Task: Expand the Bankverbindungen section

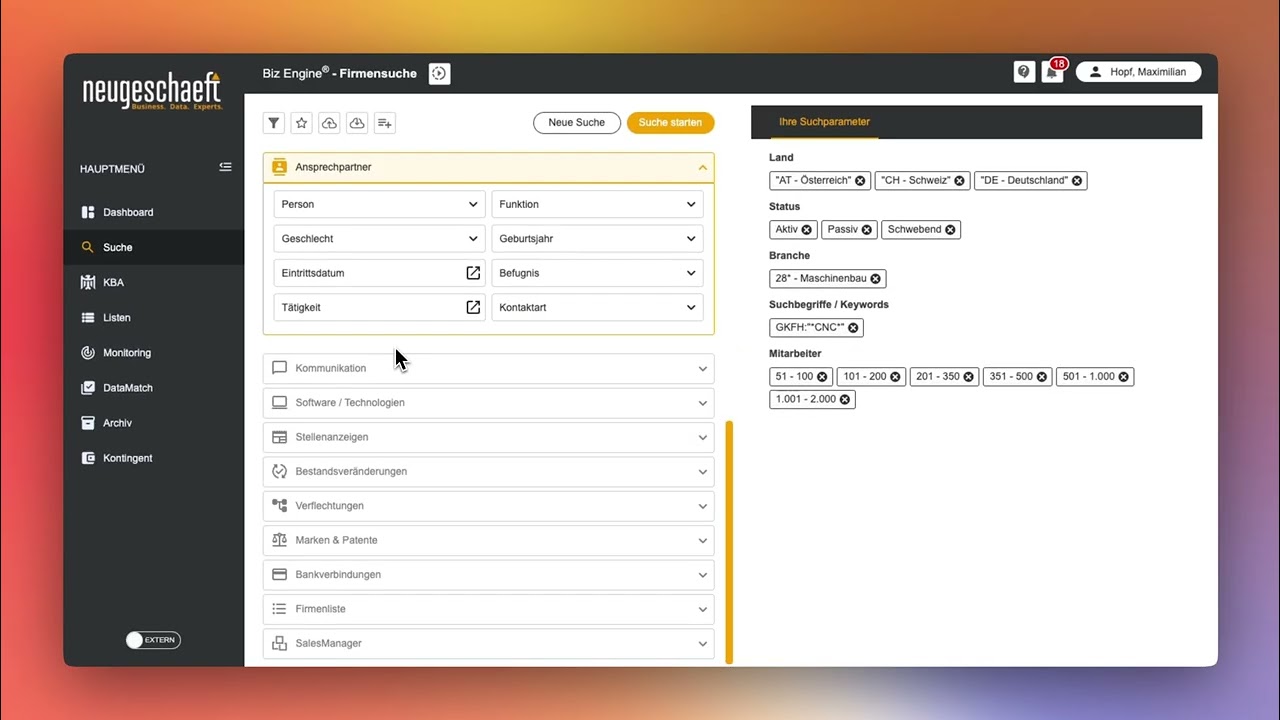Action: [x=488, y=574]
